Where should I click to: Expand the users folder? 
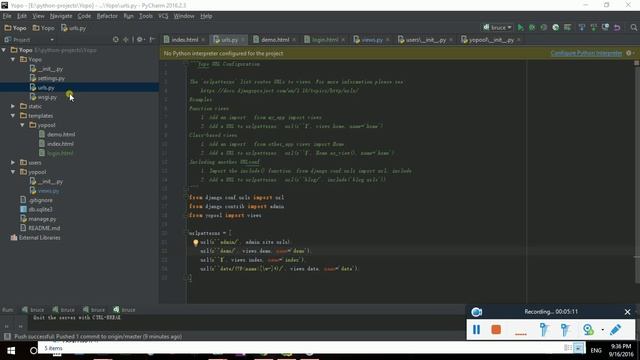13,162
